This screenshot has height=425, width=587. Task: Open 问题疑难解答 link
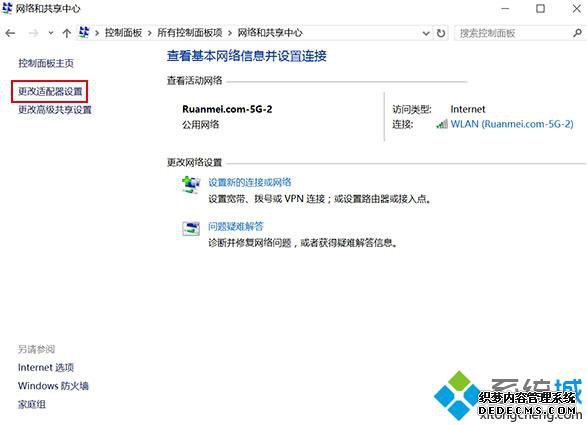coord(236,227)
